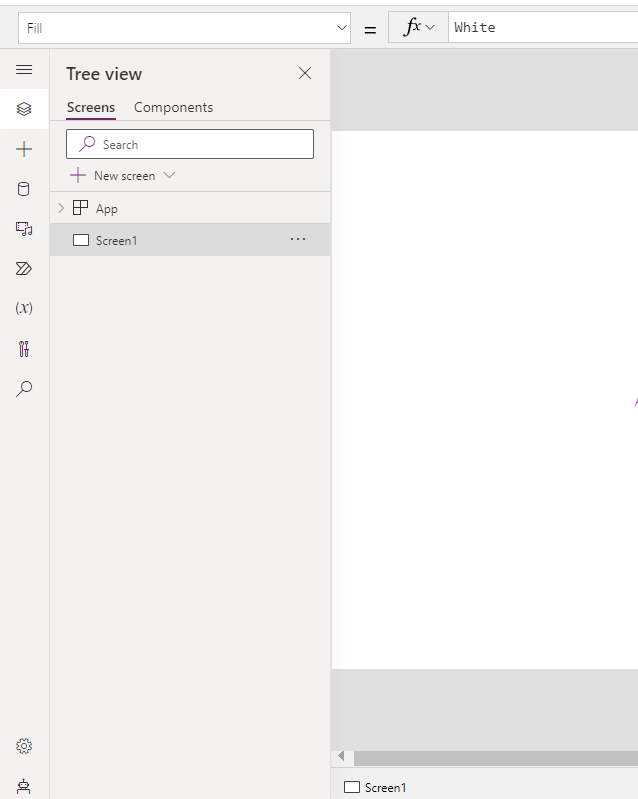Click the canvas scroll left arrow

[341, 756]
